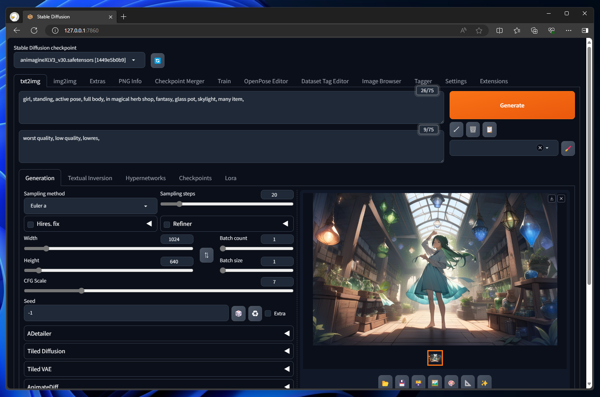Go back in the browser
This screenshot has height=397, width=600.
point(17,30)
